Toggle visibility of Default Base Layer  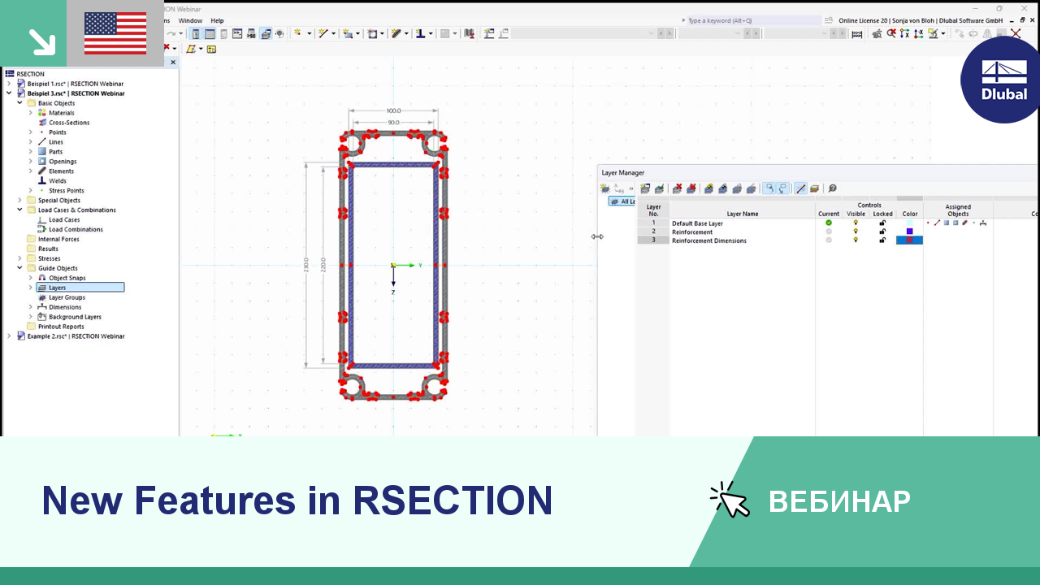tap(856, 223)
